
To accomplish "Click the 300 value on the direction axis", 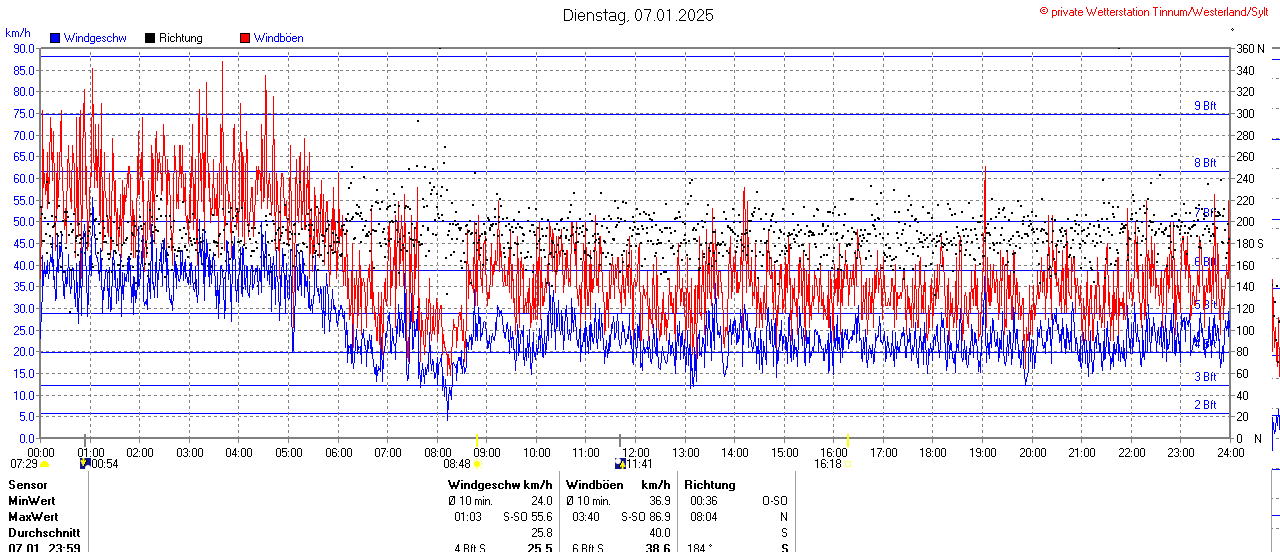I will [x=1245, y=113].
